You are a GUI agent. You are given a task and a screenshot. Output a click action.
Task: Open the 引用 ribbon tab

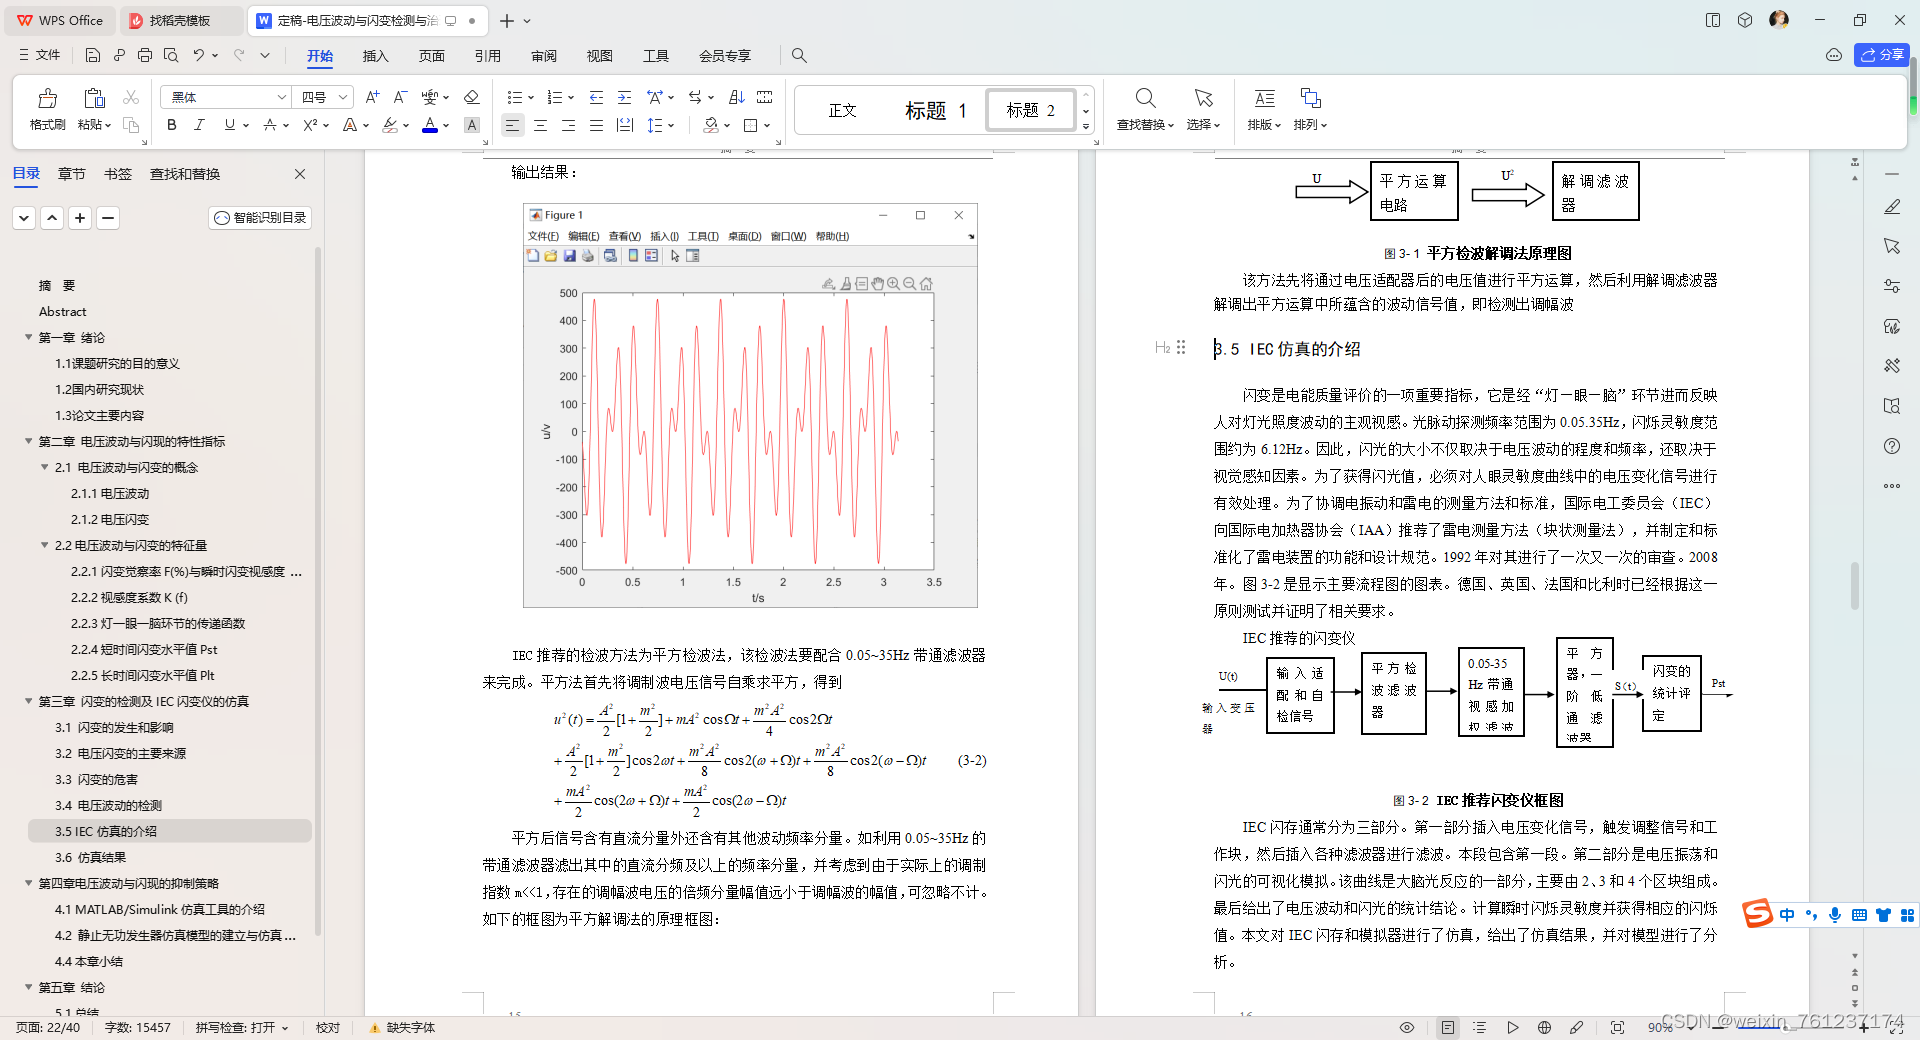[487, 56]
